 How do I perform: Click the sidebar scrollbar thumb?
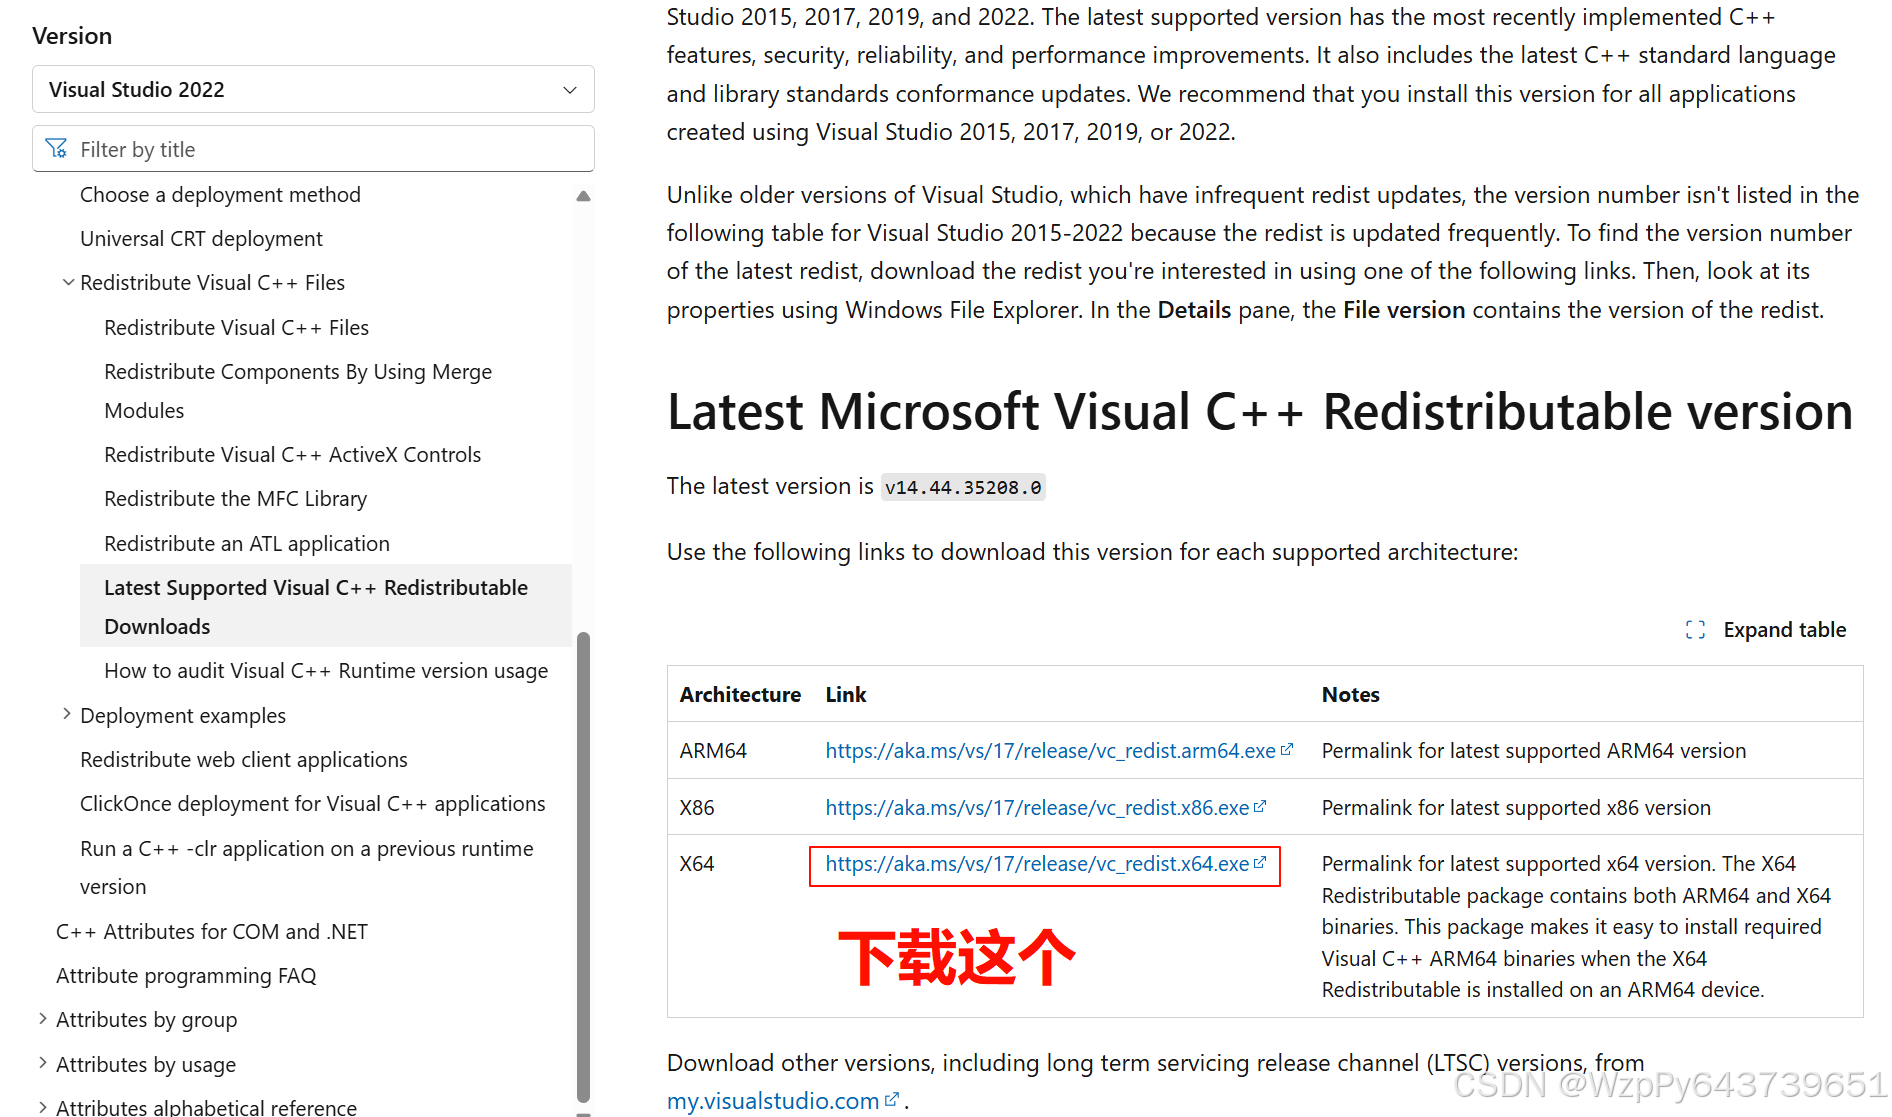click(583, 866)
